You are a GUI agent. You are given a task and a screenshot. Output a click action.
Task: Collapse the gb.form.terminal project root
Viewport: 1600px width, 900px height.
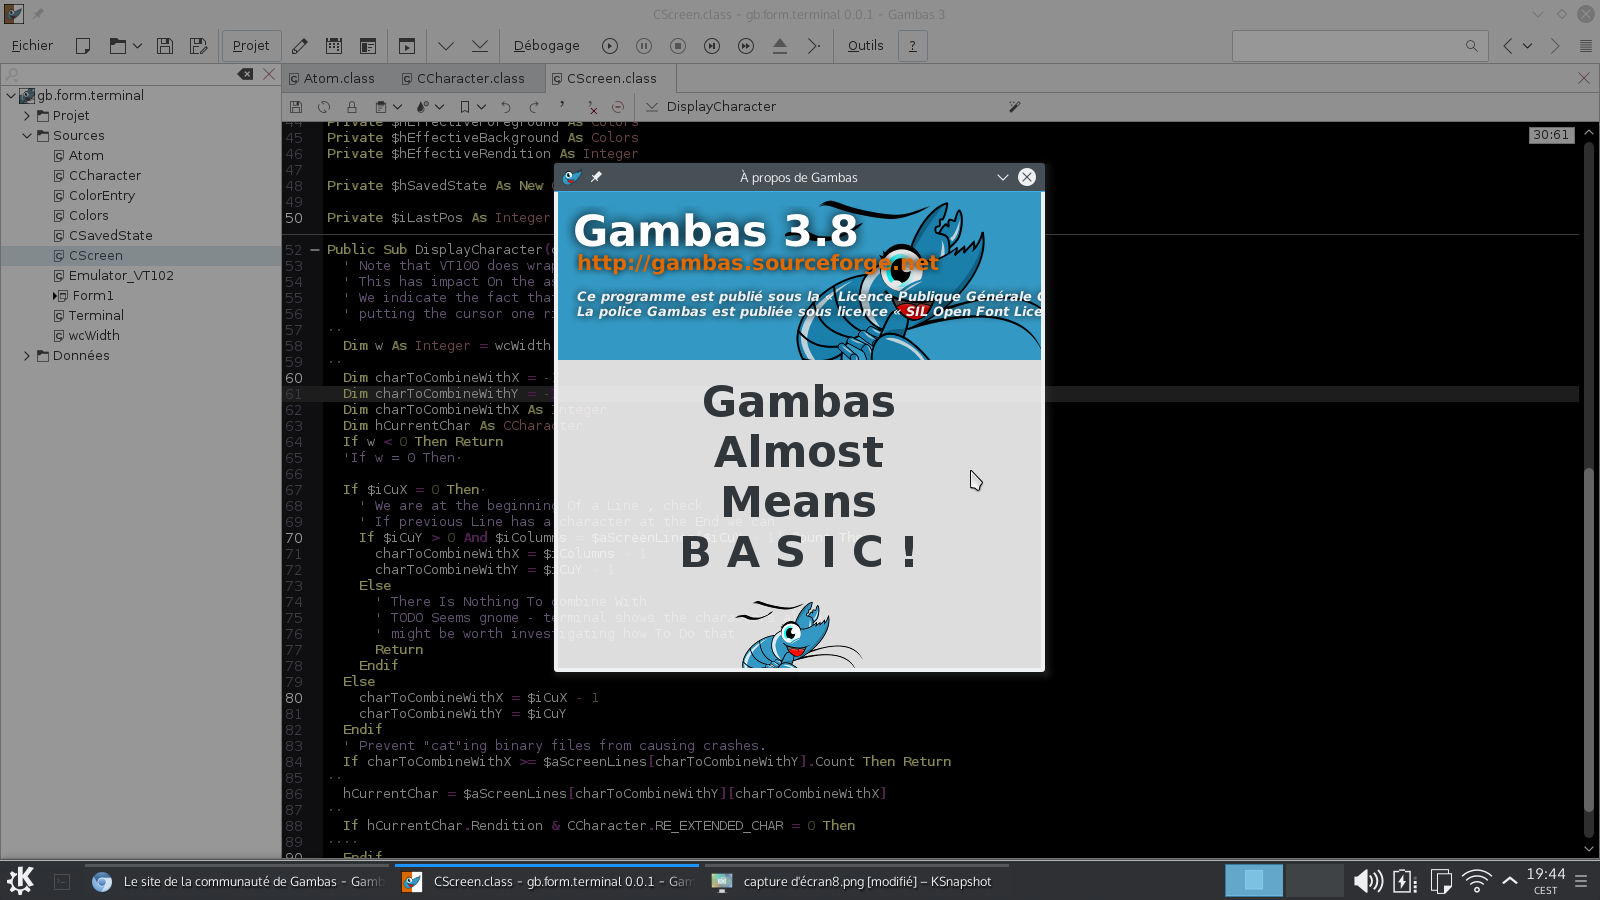click(11, 96)
